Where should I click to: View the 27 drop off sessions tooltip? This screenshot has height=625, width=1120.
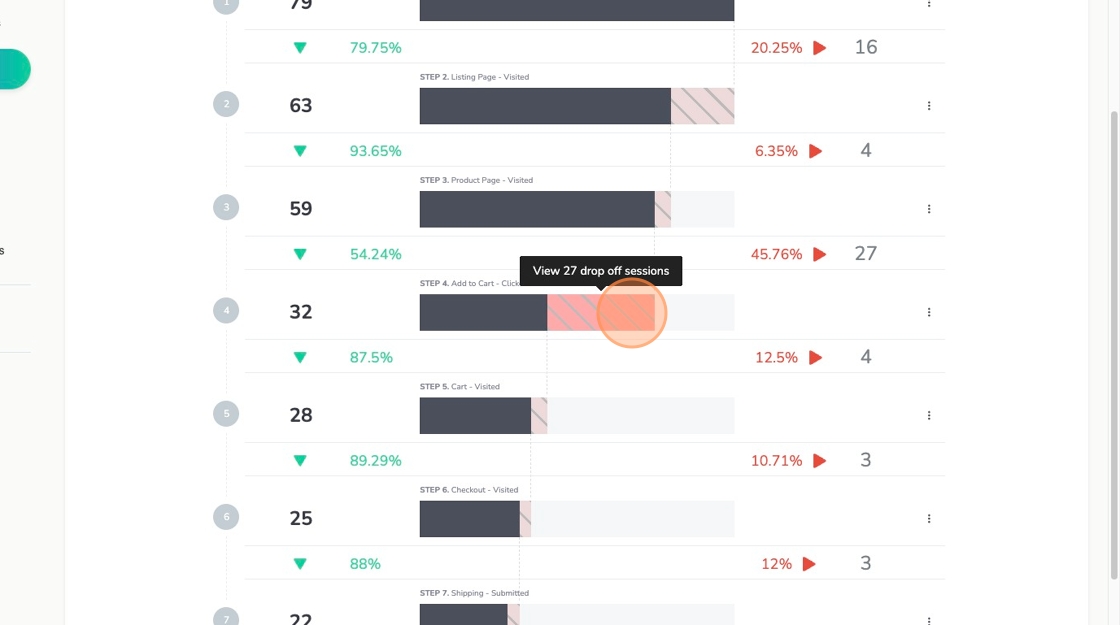click(x=600, y=271)
